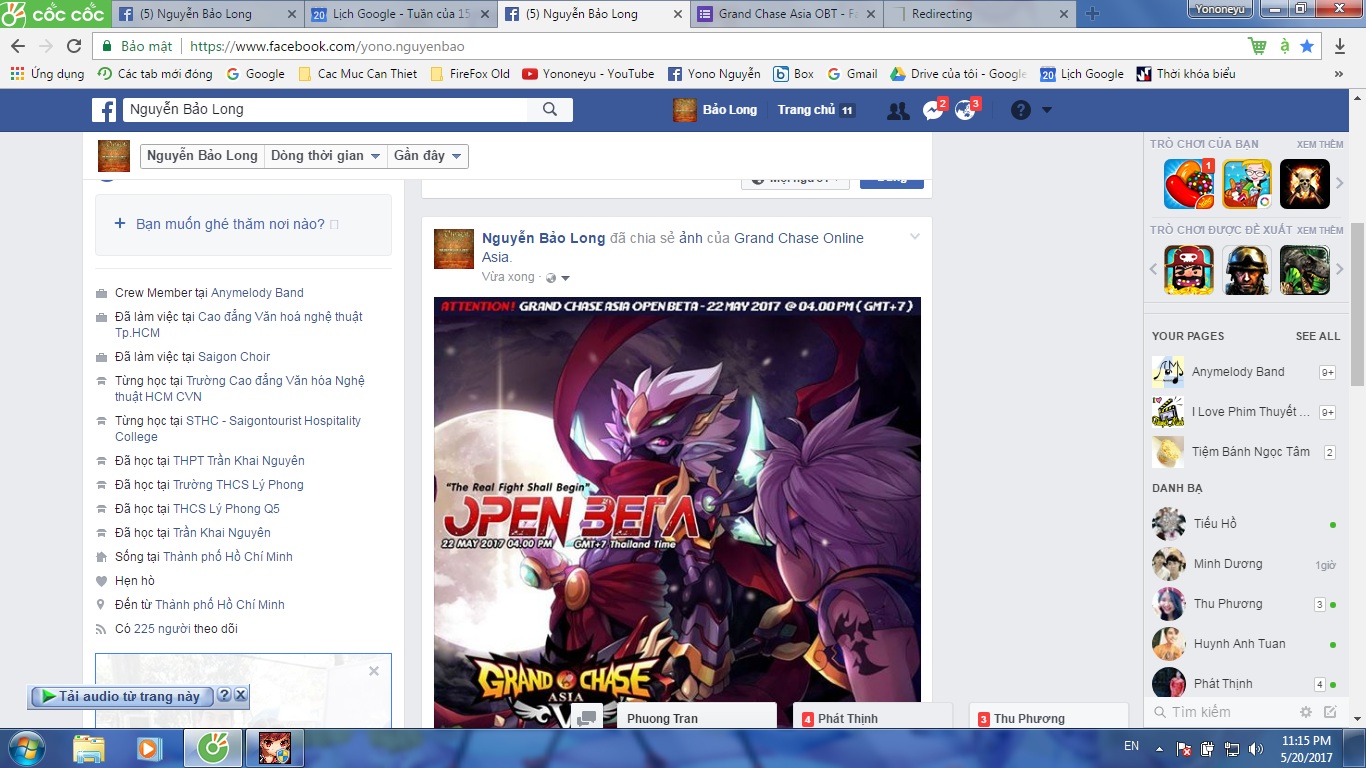Switch to the 'Grand Chase Asia OBT' tab
1366x768 pixels.
point(784,14)
